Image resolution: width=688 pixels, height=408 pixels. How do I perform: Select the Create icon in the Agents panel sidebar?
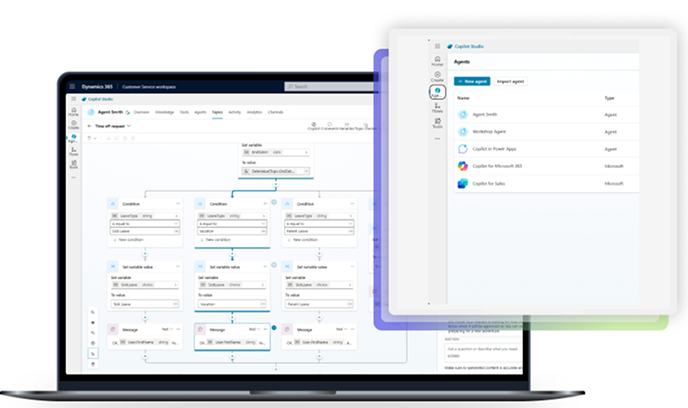click(437, 77)
